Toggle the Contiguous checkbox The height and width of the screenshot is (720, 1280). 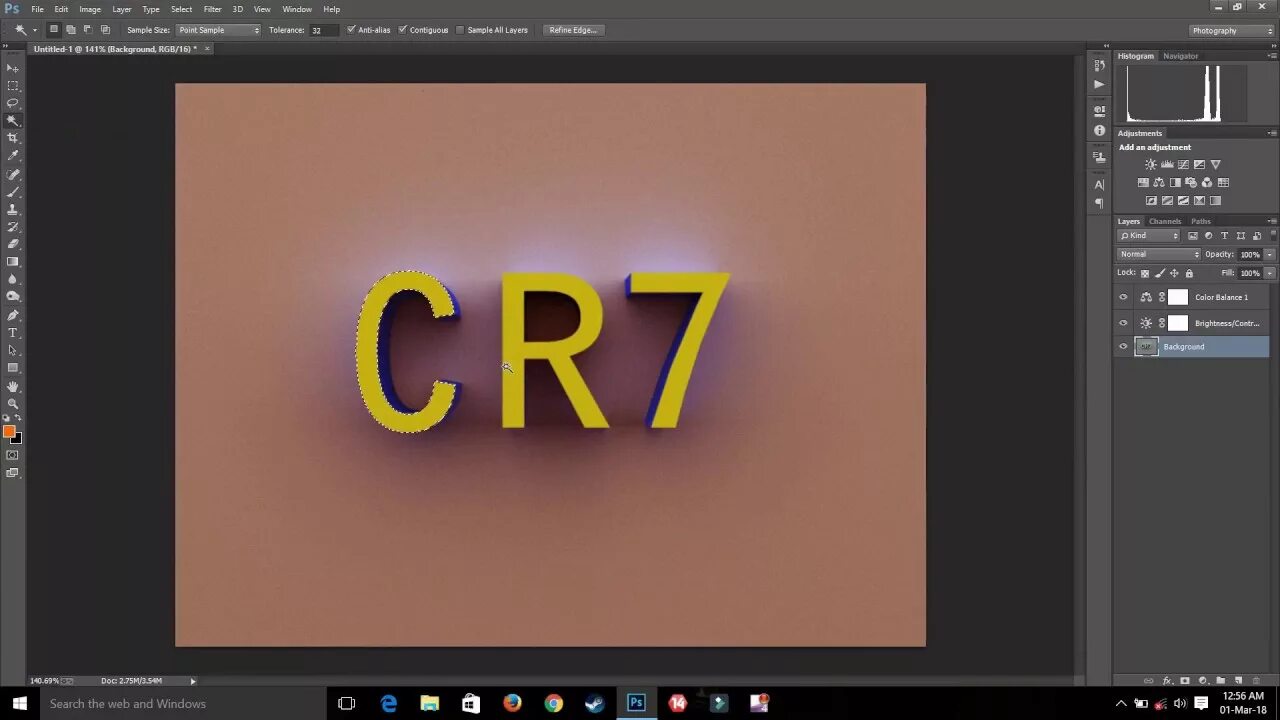pos(403,30)
